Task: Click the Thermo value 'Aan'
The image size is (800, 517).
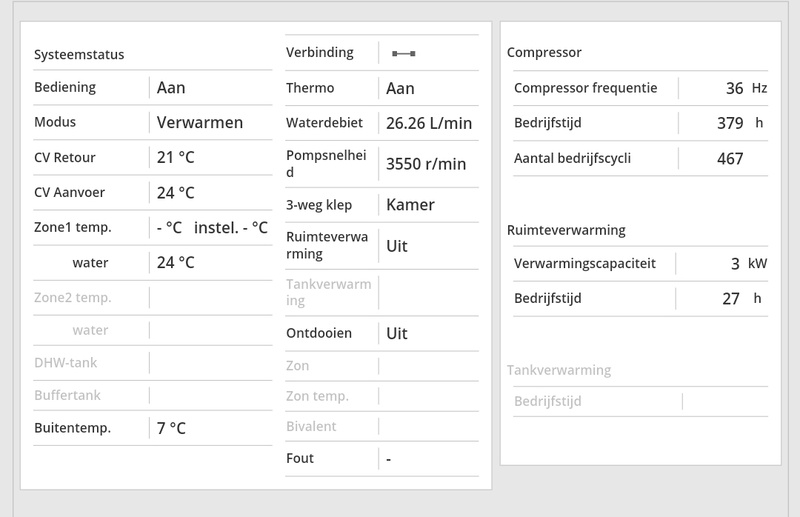Action: [400, 88]
